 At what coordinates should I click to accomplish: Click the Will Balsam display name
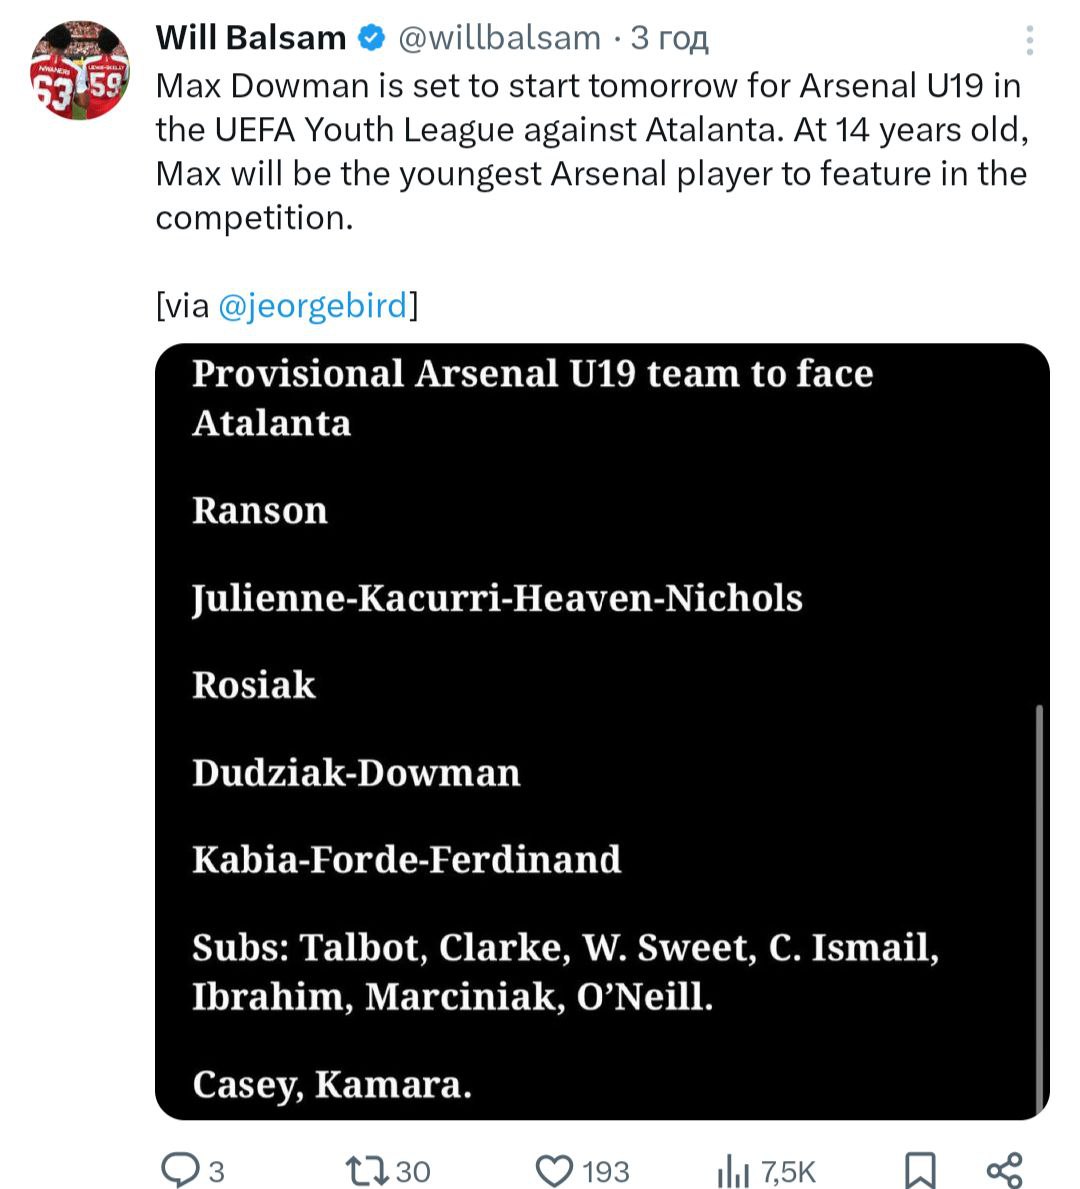(250, 38)
